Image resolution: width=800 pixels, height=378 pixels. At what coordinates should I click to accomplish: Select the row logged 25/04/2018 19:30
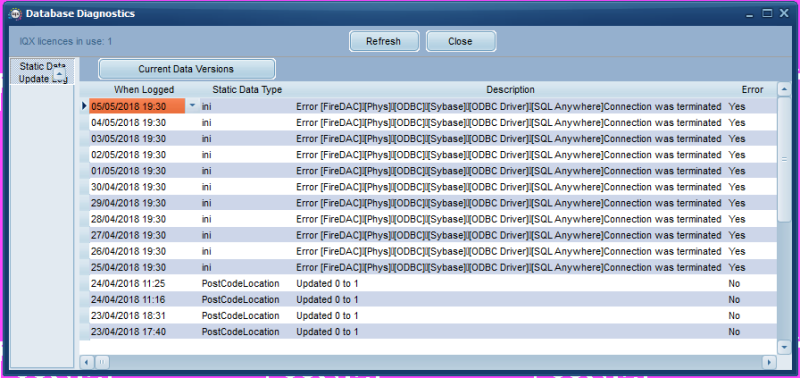tap(429, 267)
